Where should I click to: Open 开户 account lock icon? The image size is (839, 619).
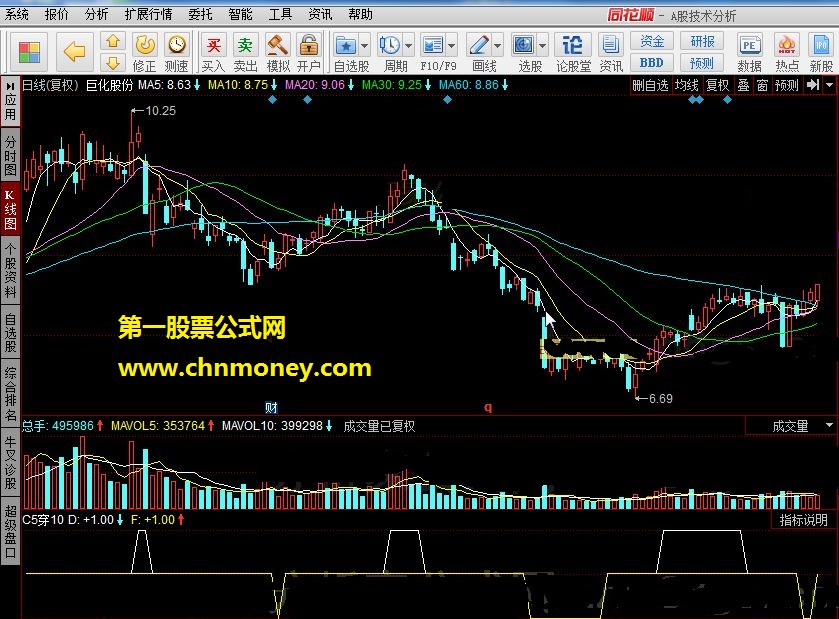[x=309, y=52]
